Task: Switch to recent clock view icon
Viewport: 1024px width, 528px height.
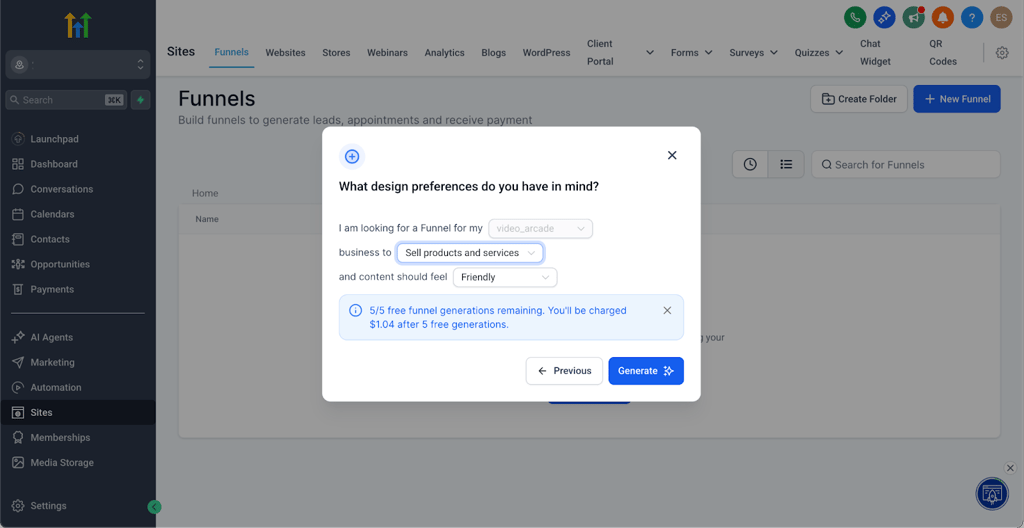Action: (x=750, y=165)
